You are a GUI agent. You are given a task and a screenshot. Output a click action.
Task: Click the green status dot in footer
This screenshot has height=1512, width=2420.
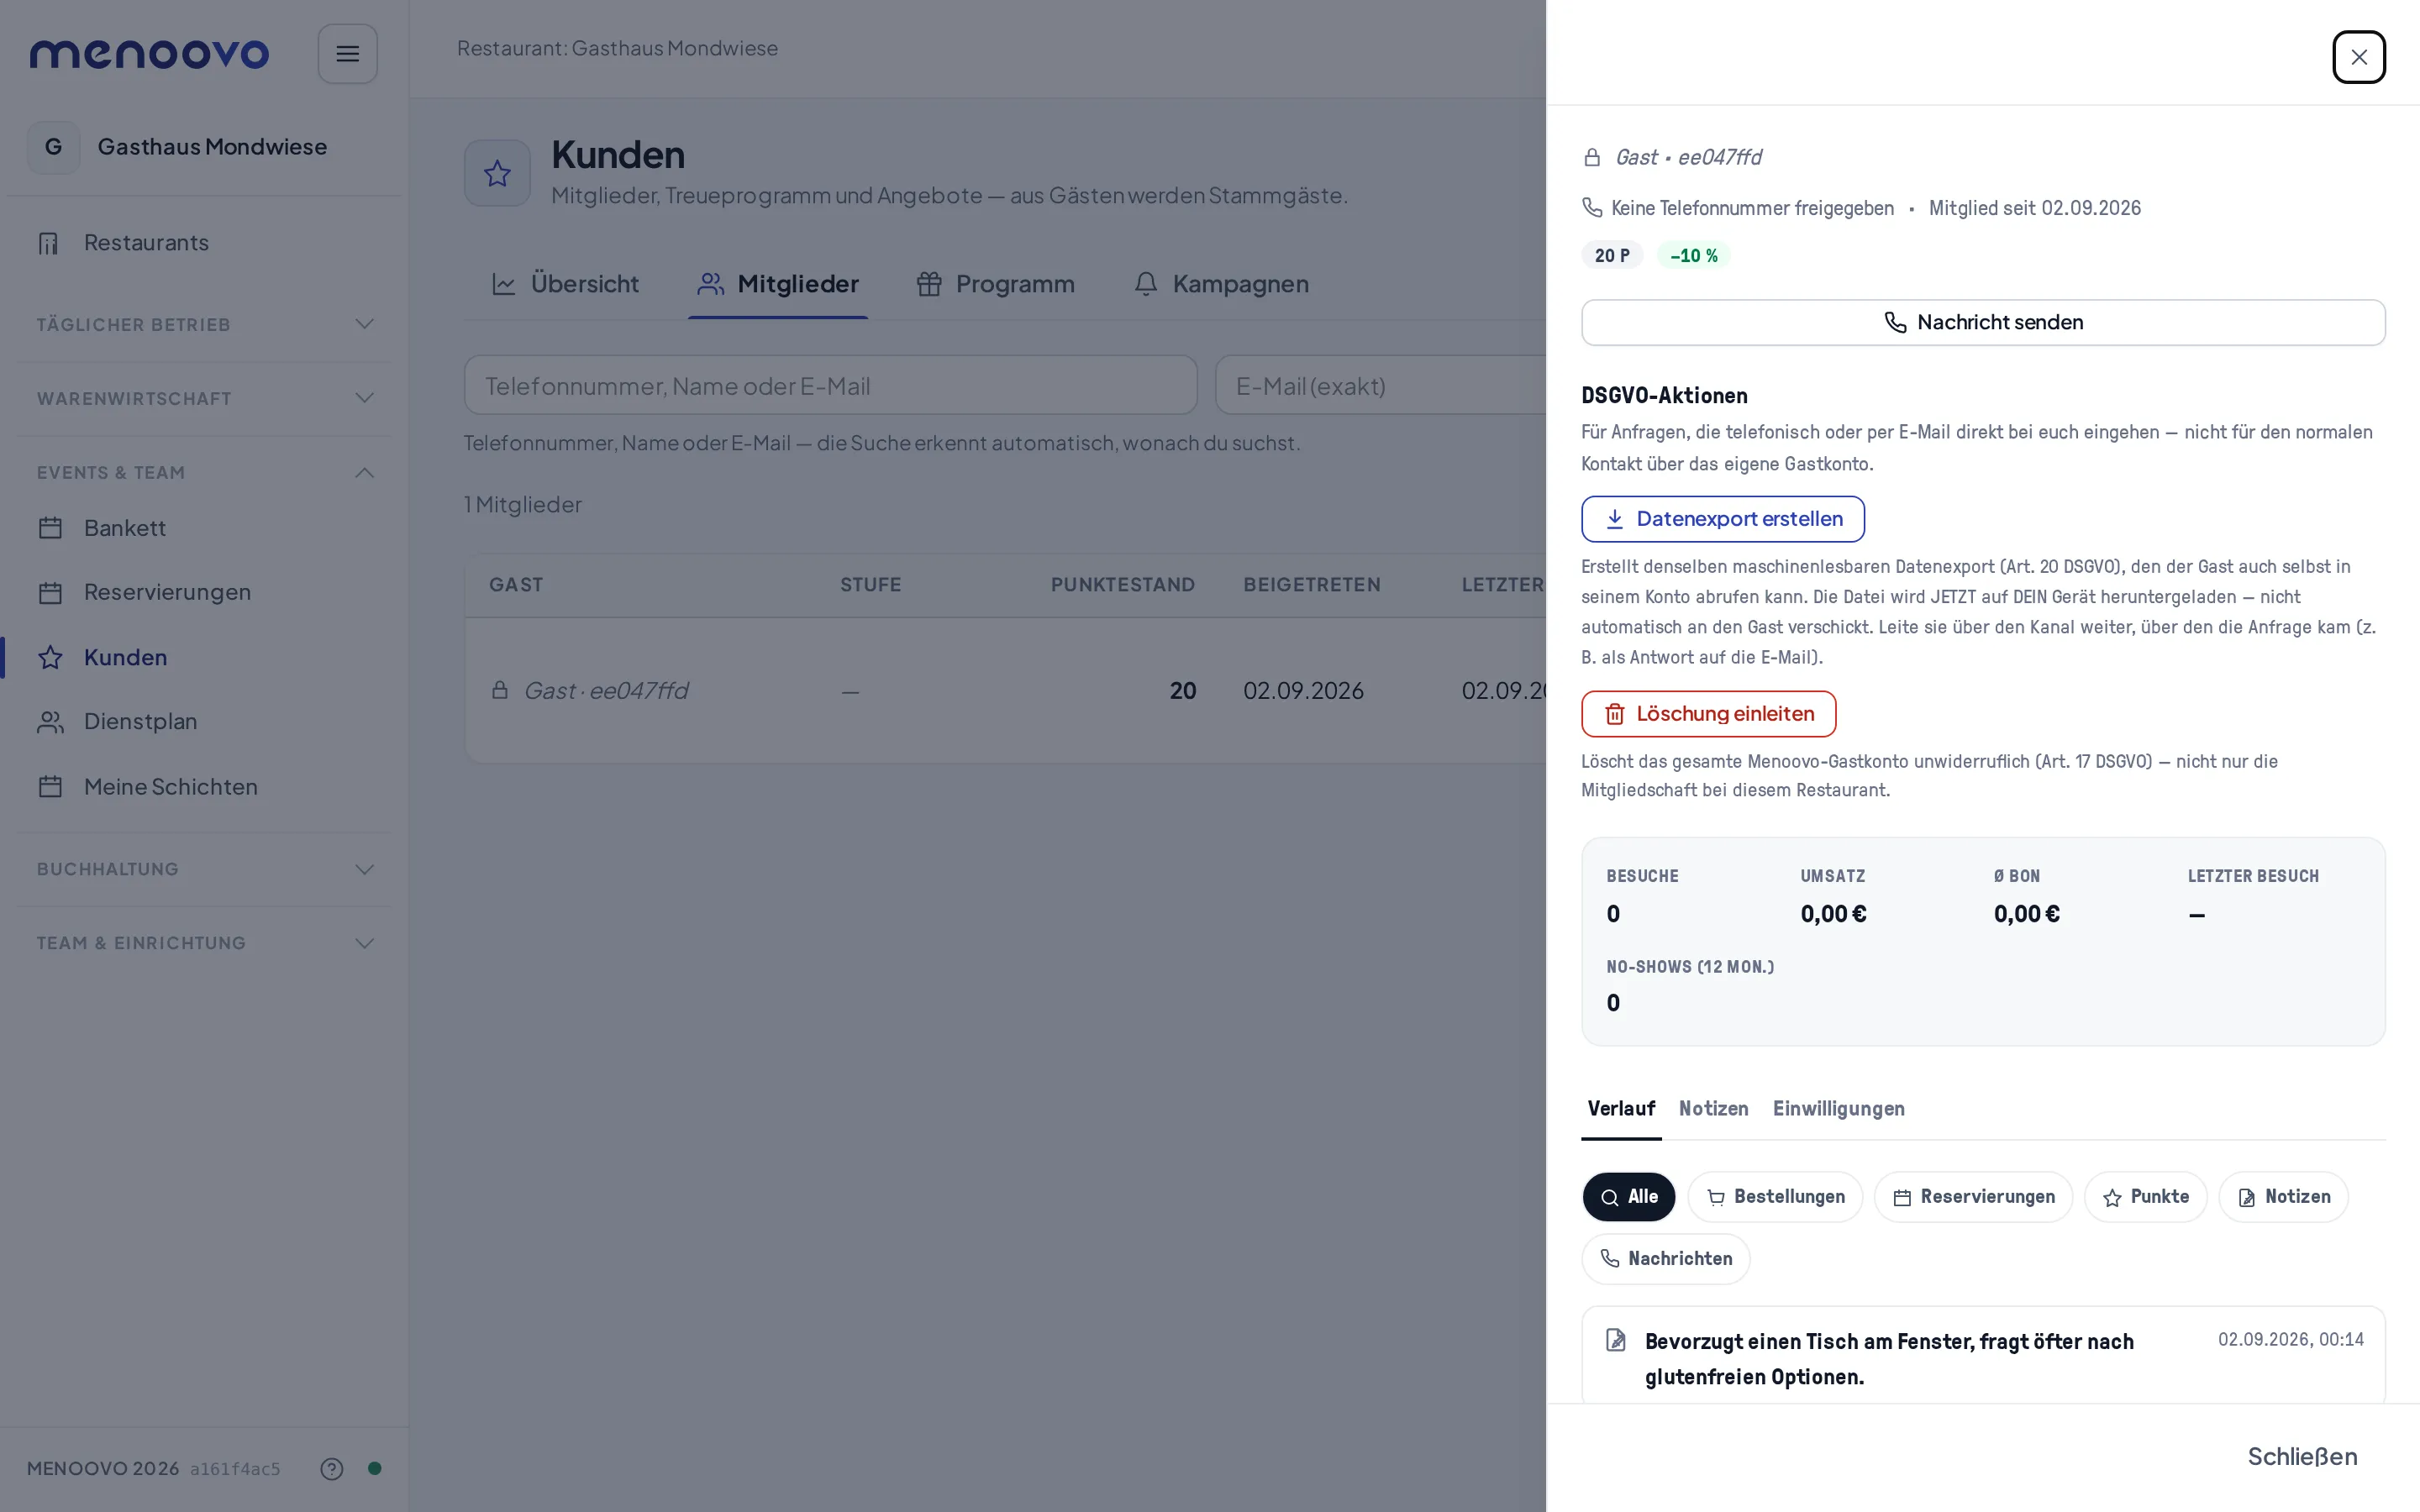pyautogui.click(x=374, y=1468)
